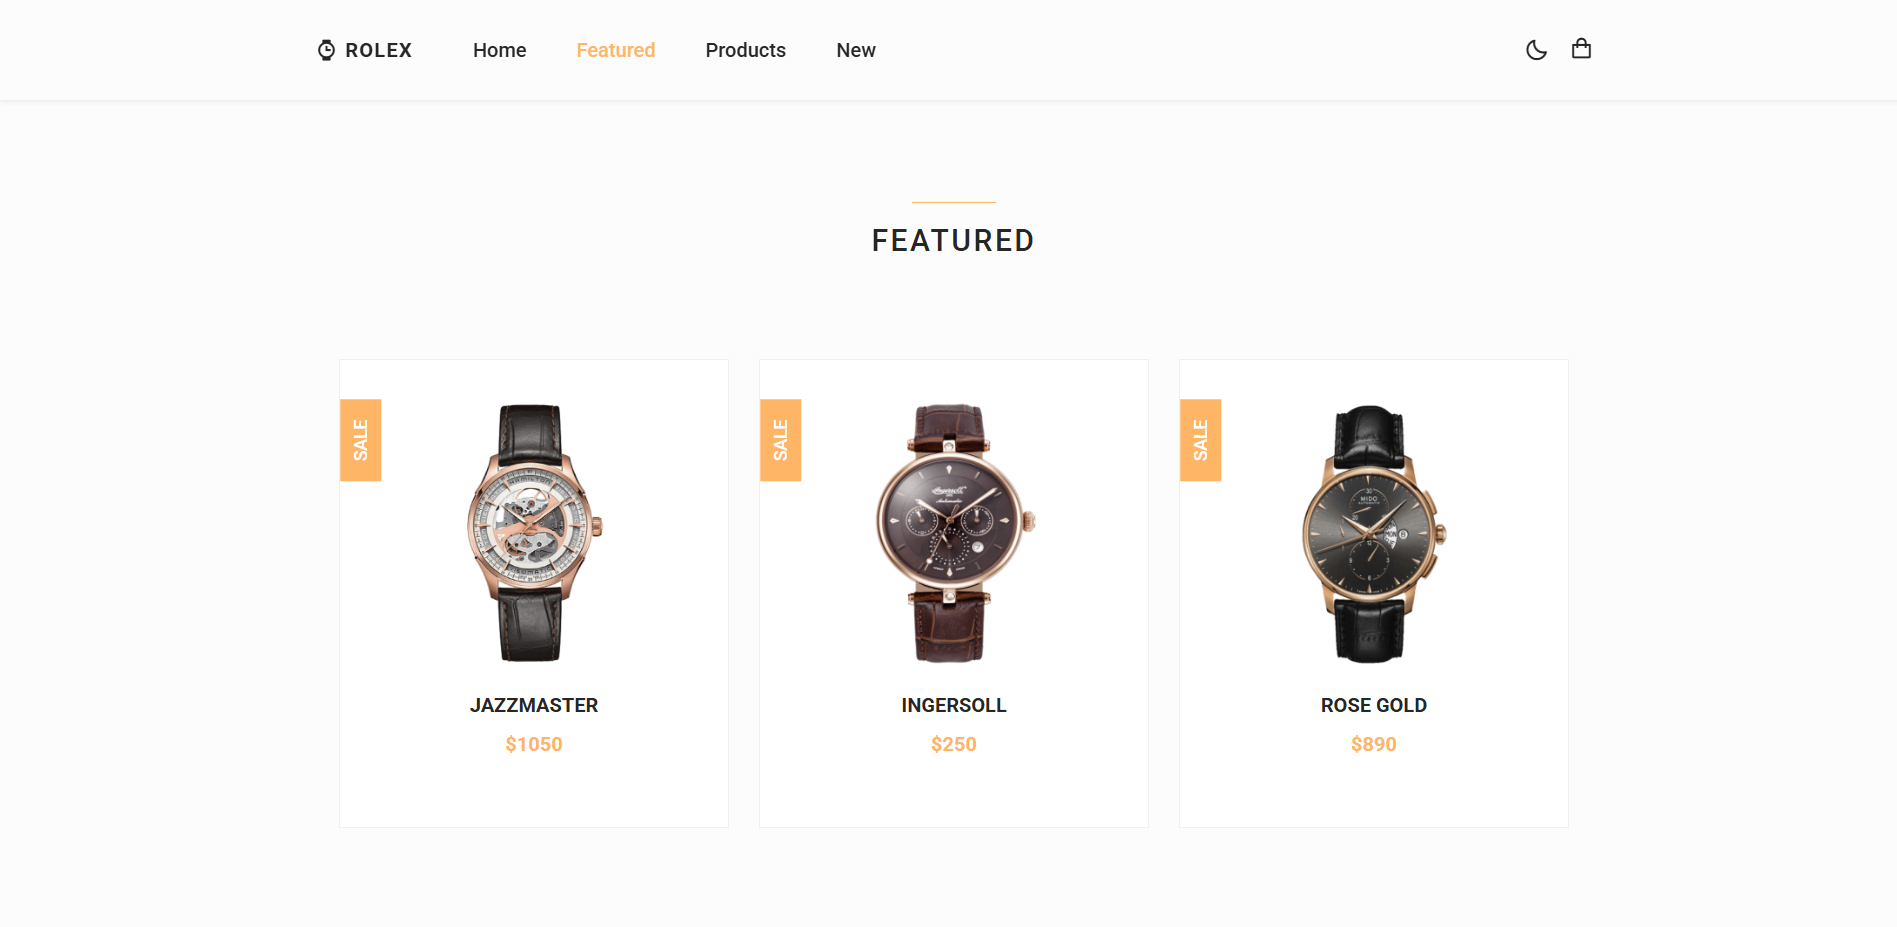Open the New nav link

tap(856, 50)
